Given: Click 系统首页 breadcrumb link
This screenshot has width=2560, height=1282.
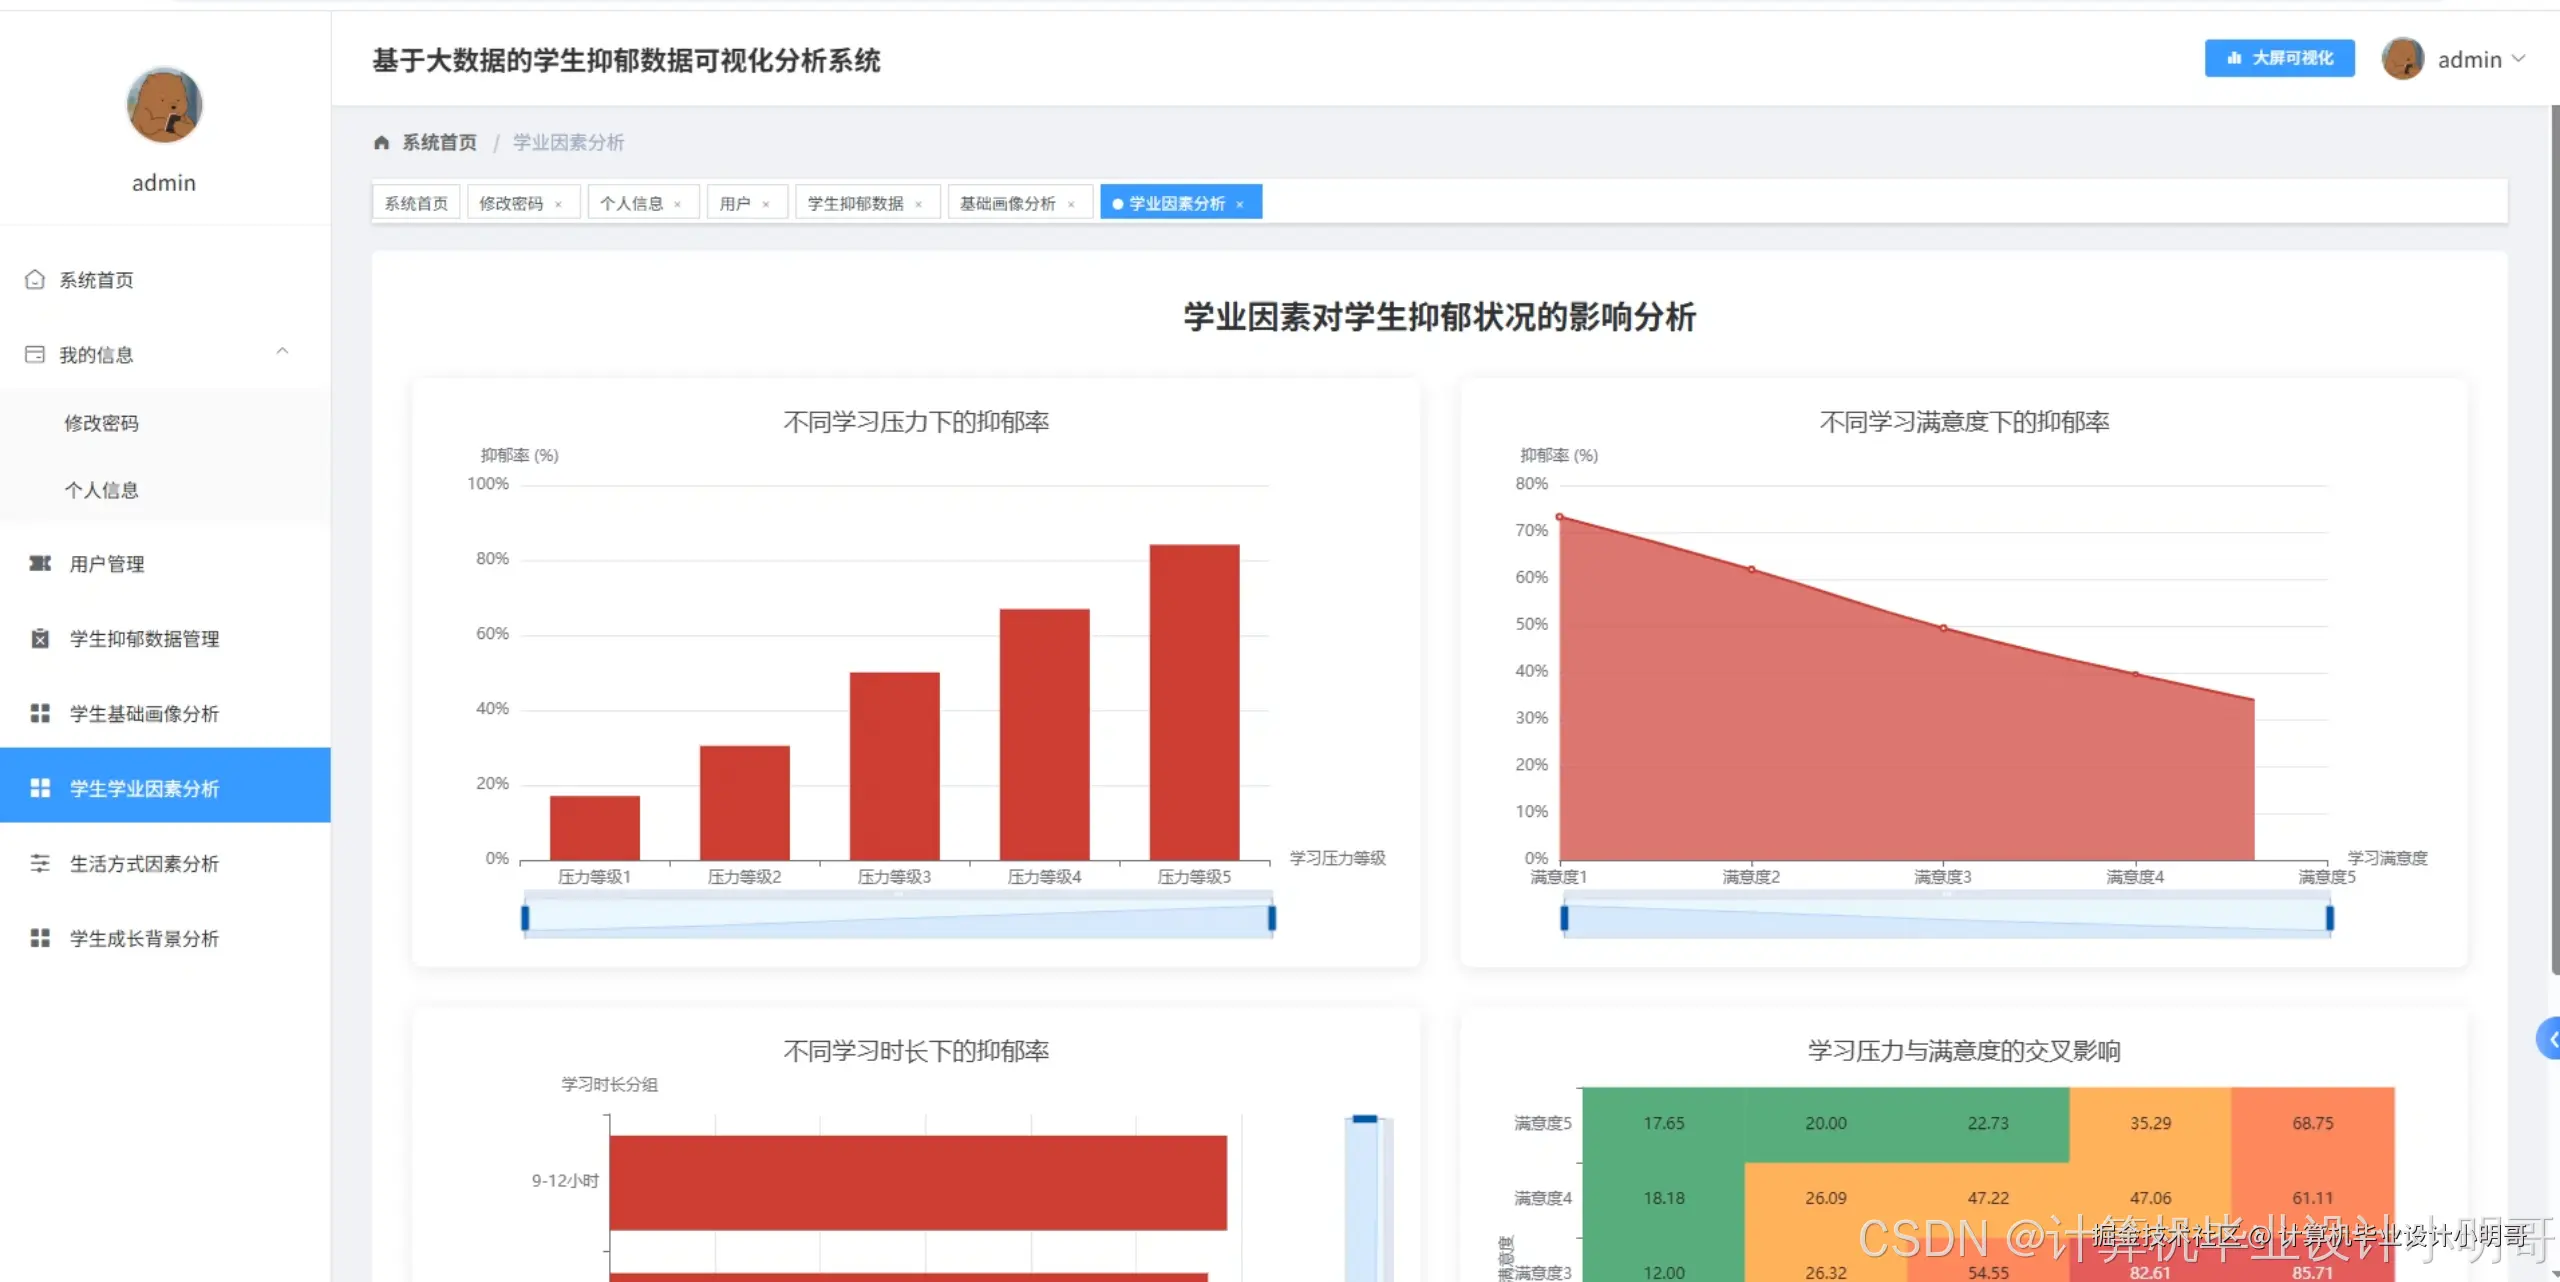Looking at the screenshot, I should tap(439, 143).
